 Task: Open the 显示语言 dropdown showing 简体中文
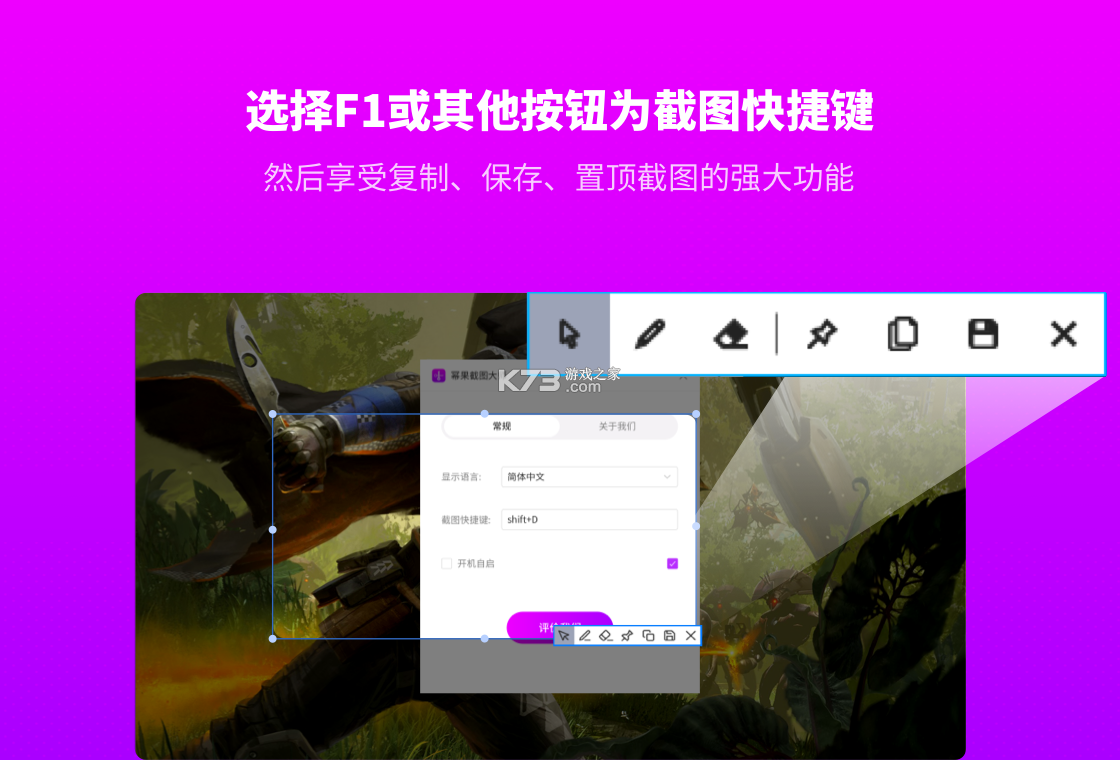(589, 476)
